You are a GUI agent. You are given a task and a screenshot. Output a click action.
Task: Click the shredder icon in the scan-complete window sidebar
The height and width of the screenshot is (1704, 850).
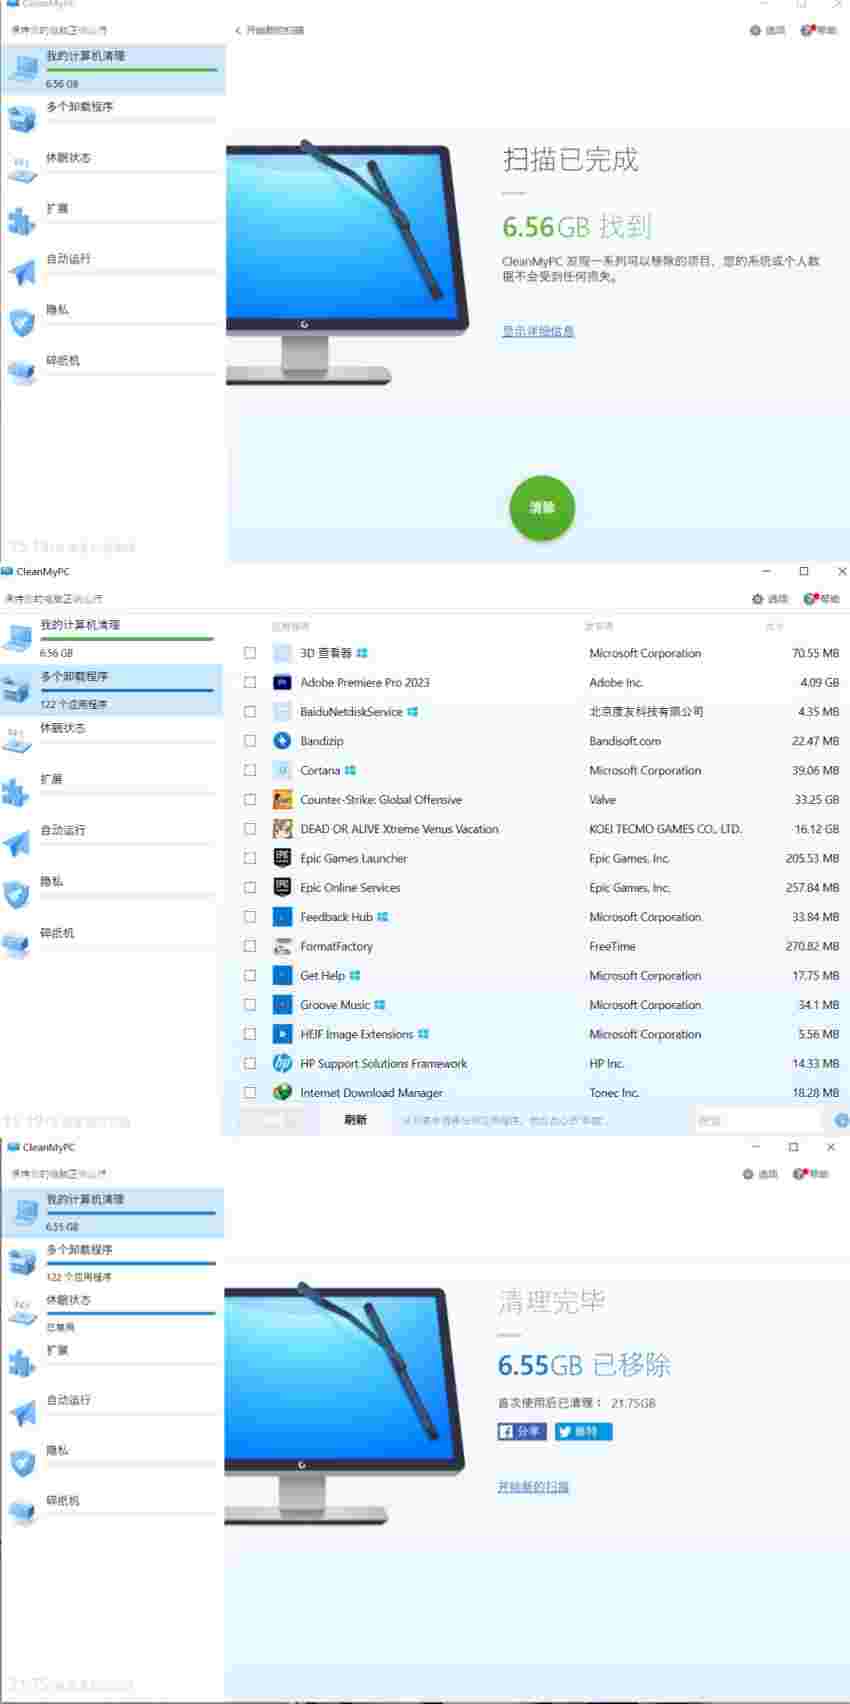pyautogui.click(x=22, y=373)
